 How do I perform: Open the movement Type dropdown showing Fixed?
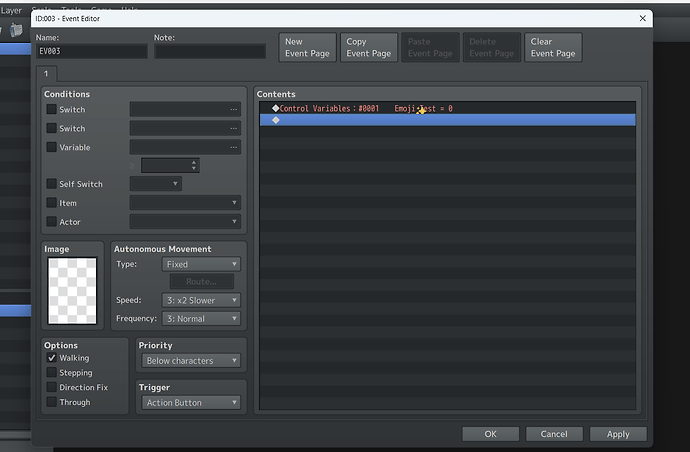coord(201,264)
